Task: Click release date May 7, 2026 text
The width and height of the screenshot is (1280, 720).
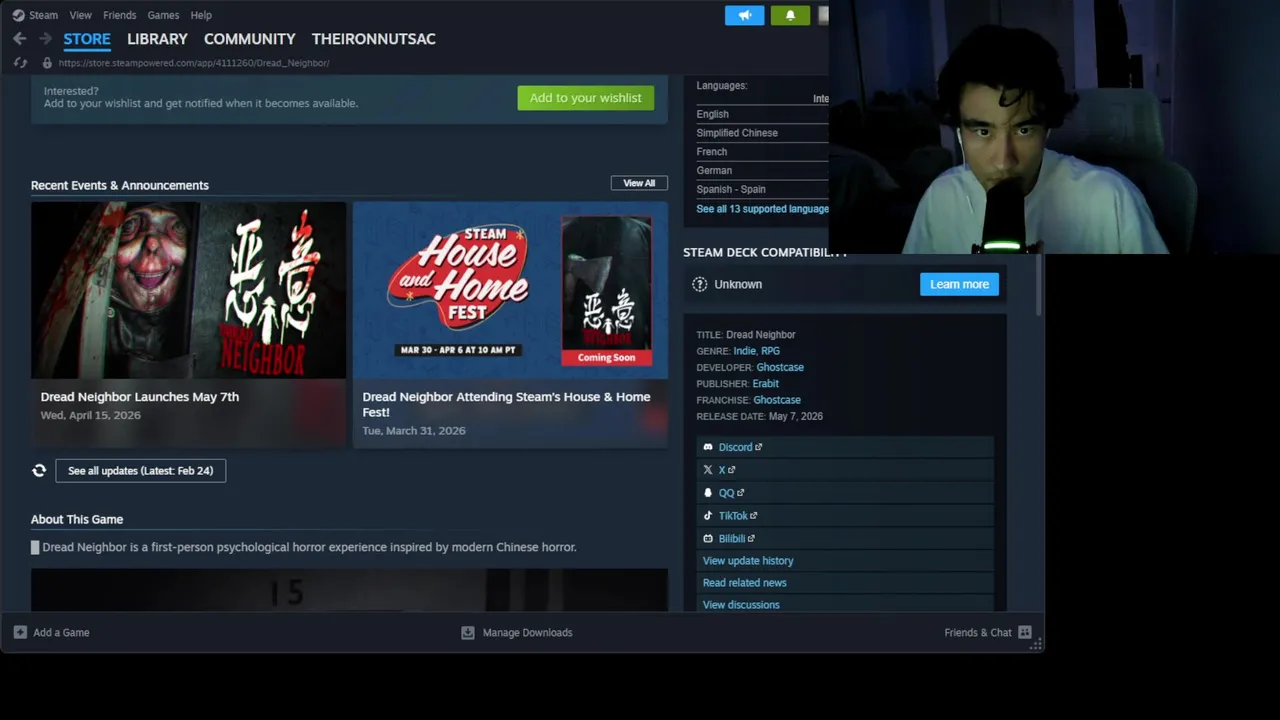Action: 795,416
